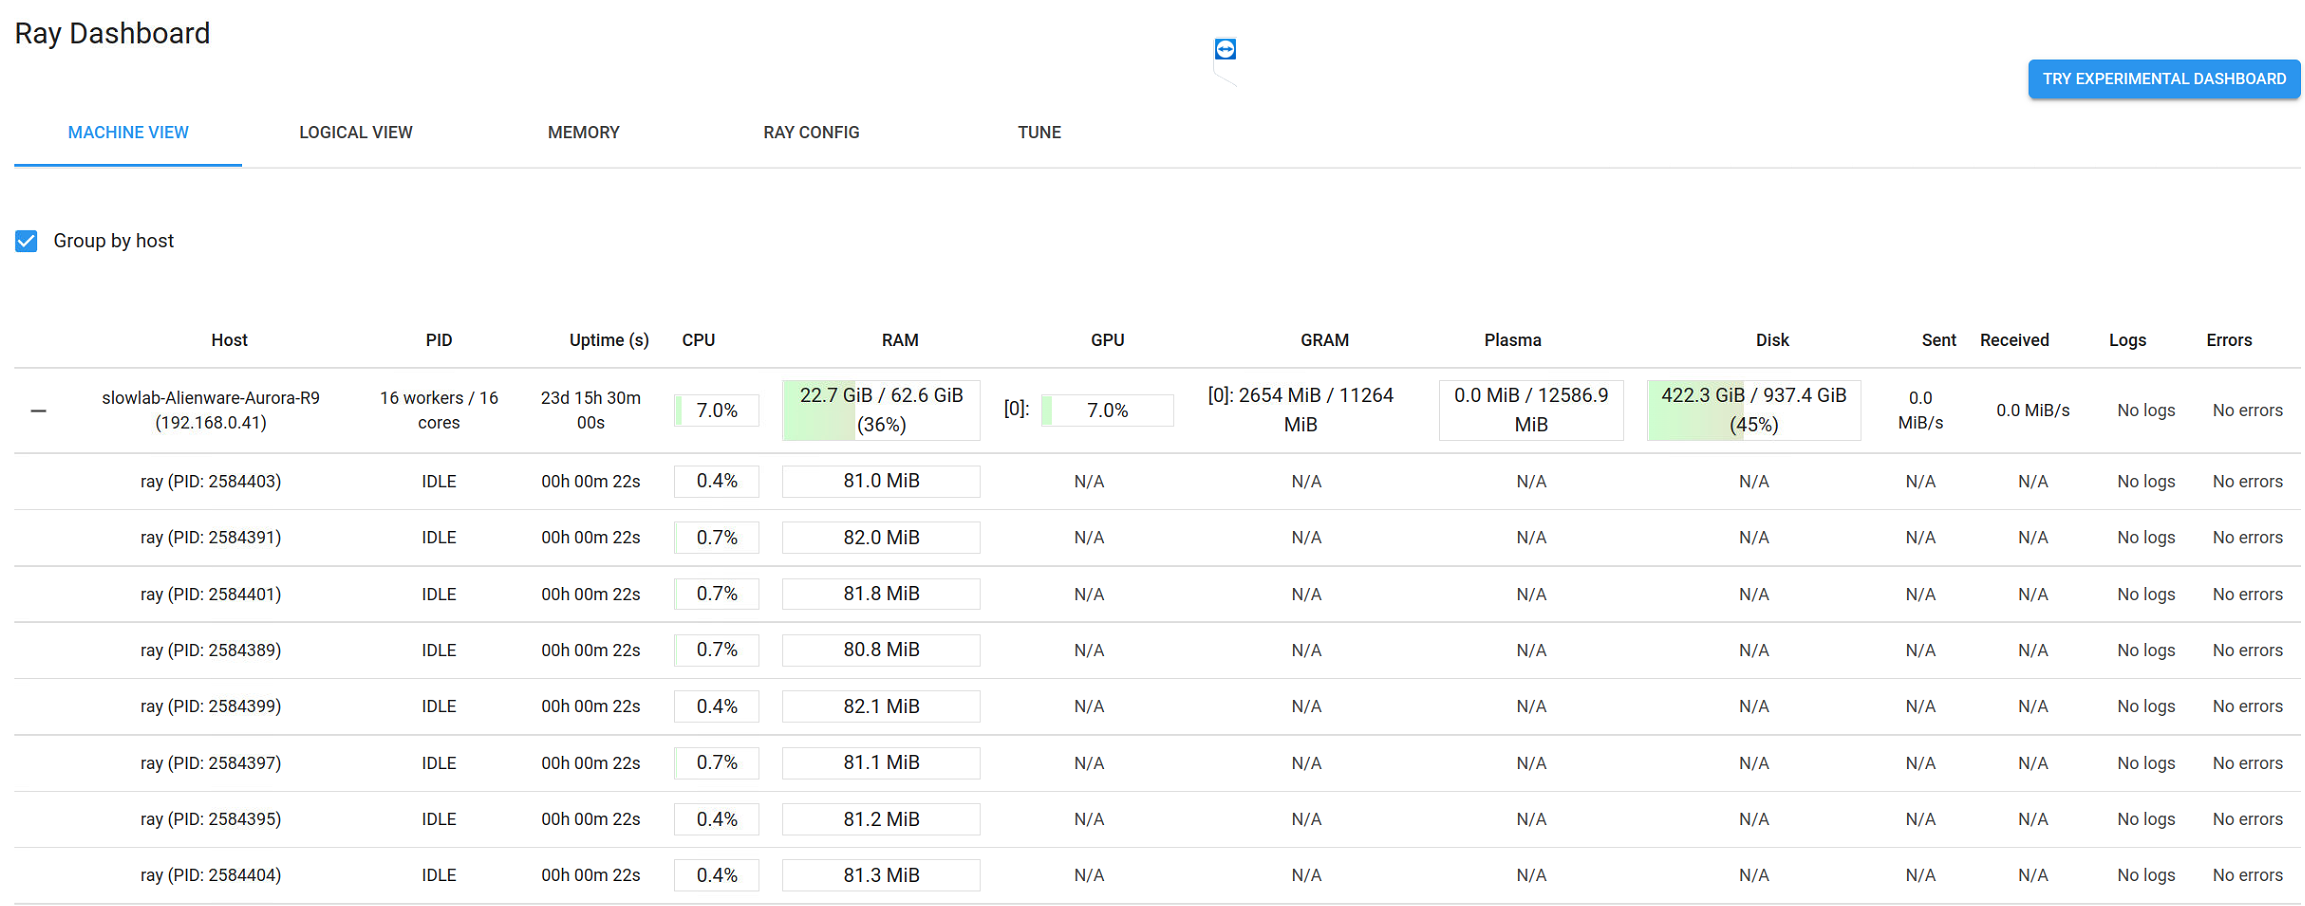The height and width of the screenshot is (906, 2305).
Task: Click the Logs column header
Action: (x=2127, y=340)
